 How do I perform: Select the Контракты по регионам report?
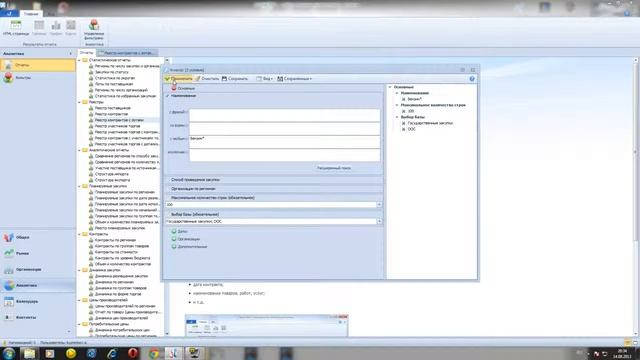[115, 240]
